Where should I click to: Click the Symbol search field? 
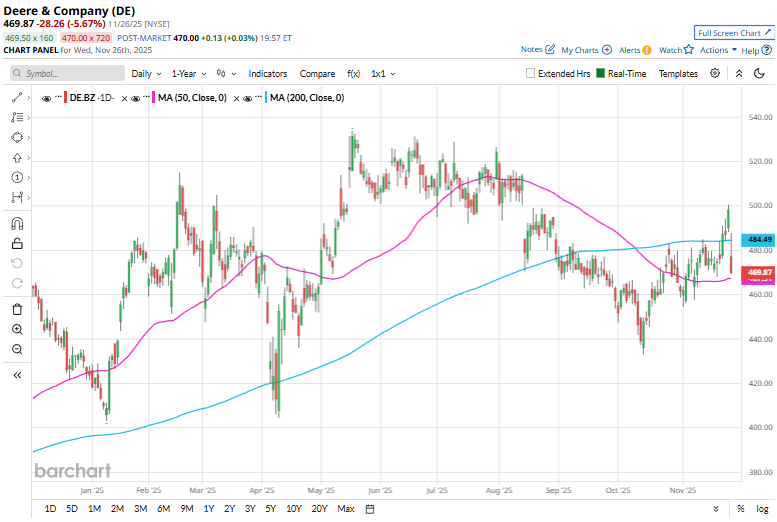pyautogui.click(x=64, y=73)
